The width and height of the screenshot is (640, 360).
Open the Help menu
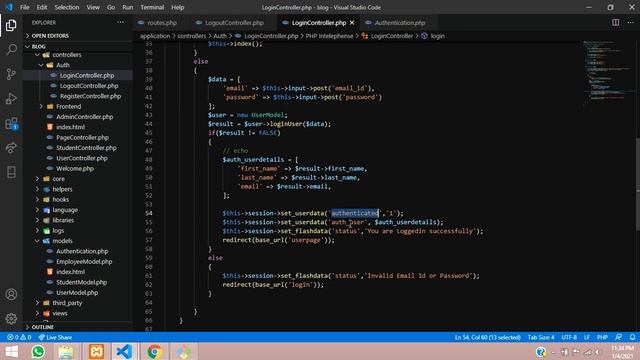[178, 7]
